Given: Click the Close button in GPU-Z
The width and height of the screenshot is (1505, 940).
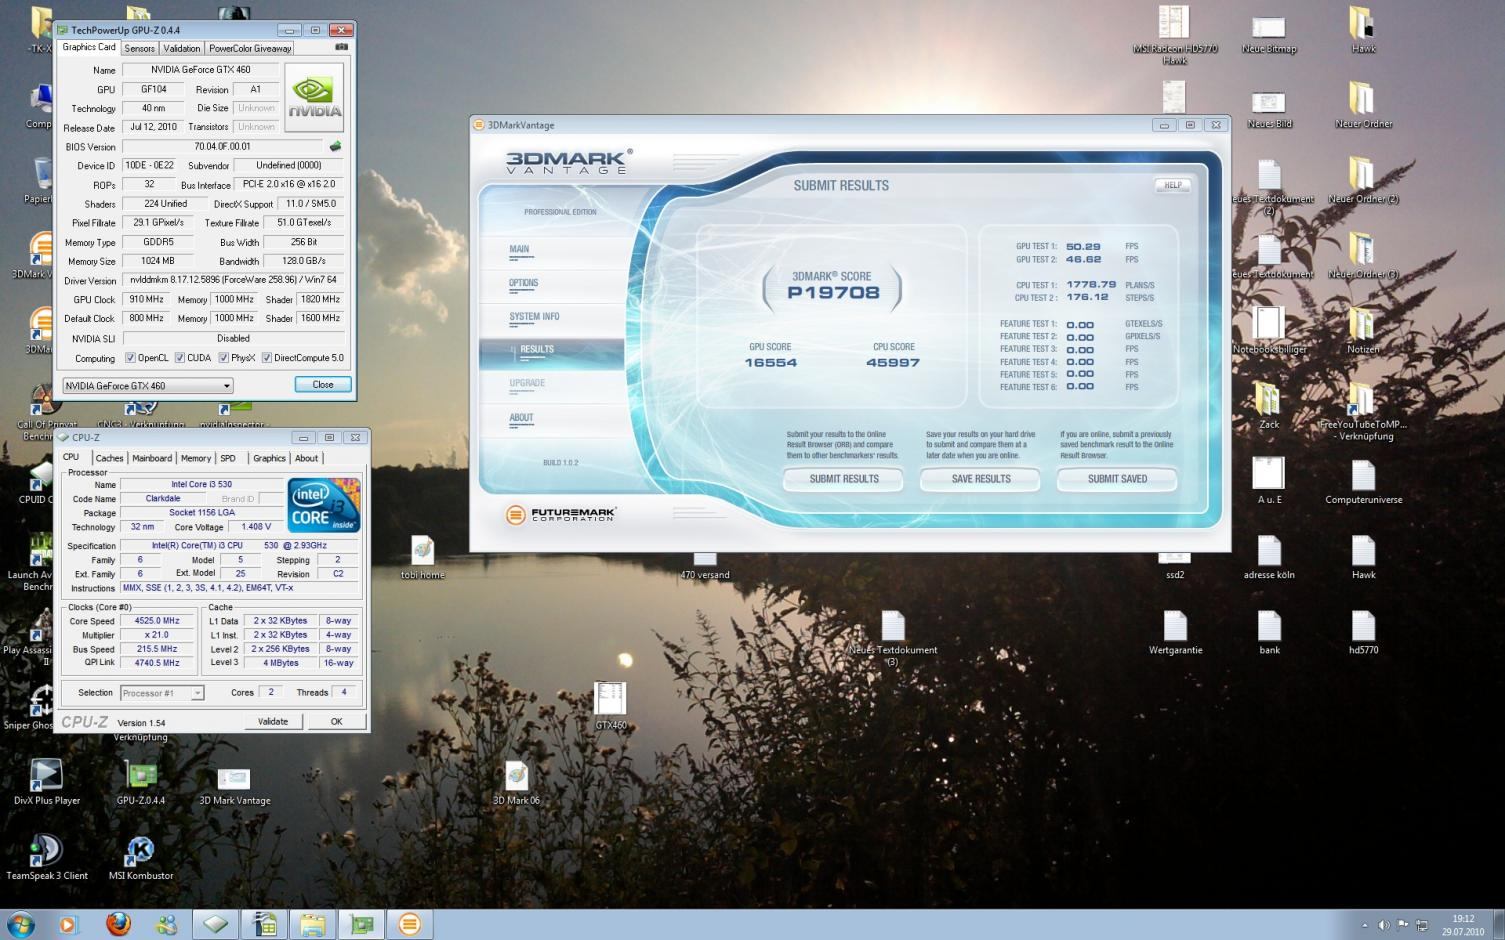Looking at the screenshot, I should (323, 385).
